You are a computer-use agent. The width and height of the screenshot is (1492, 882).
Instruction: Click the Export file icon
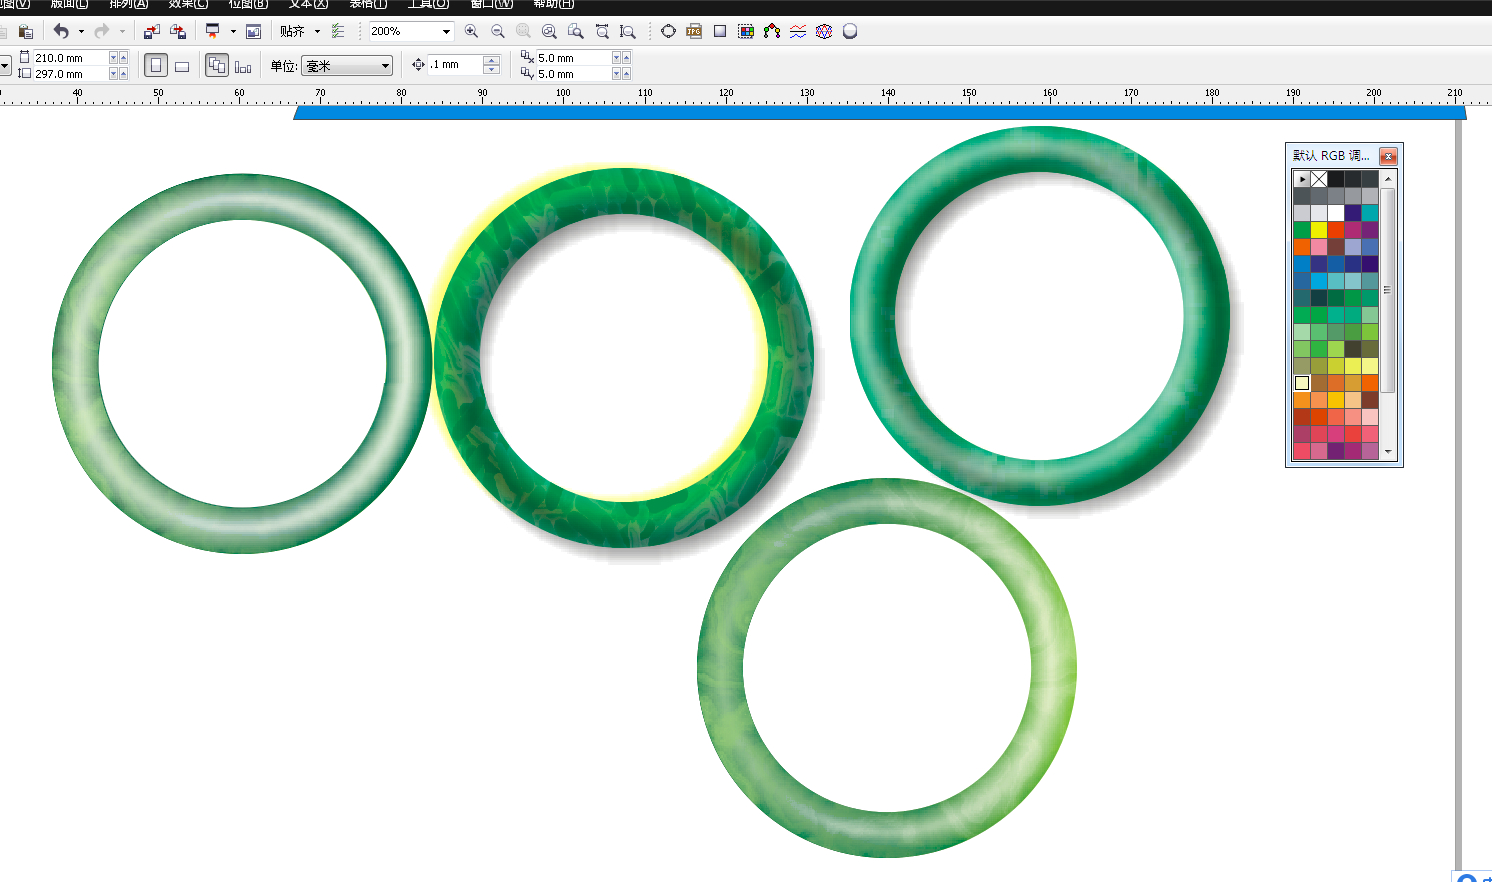[x=178, y=32]
